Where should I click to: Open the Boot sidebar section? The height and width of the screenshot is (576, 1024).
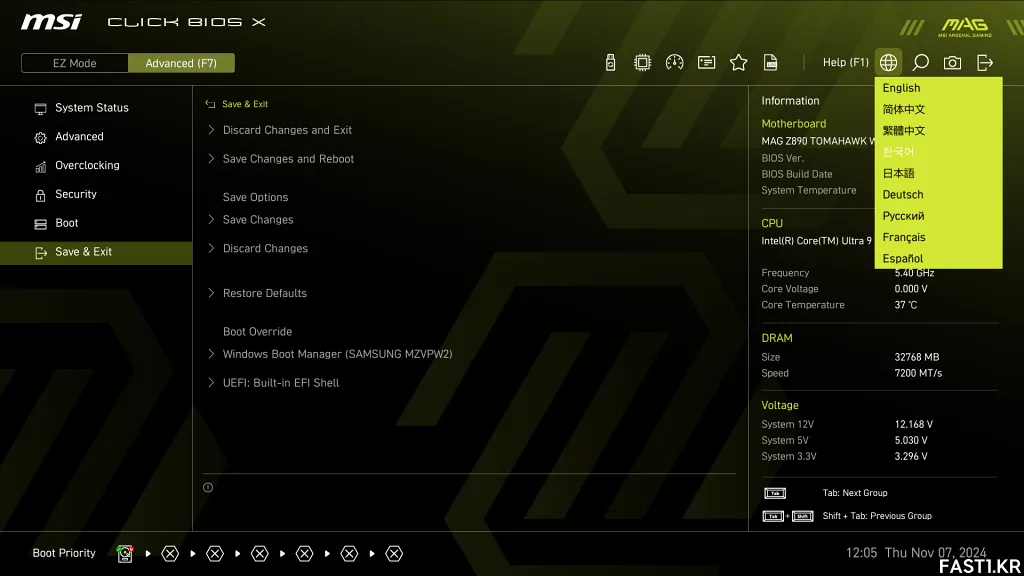(96, 223)
